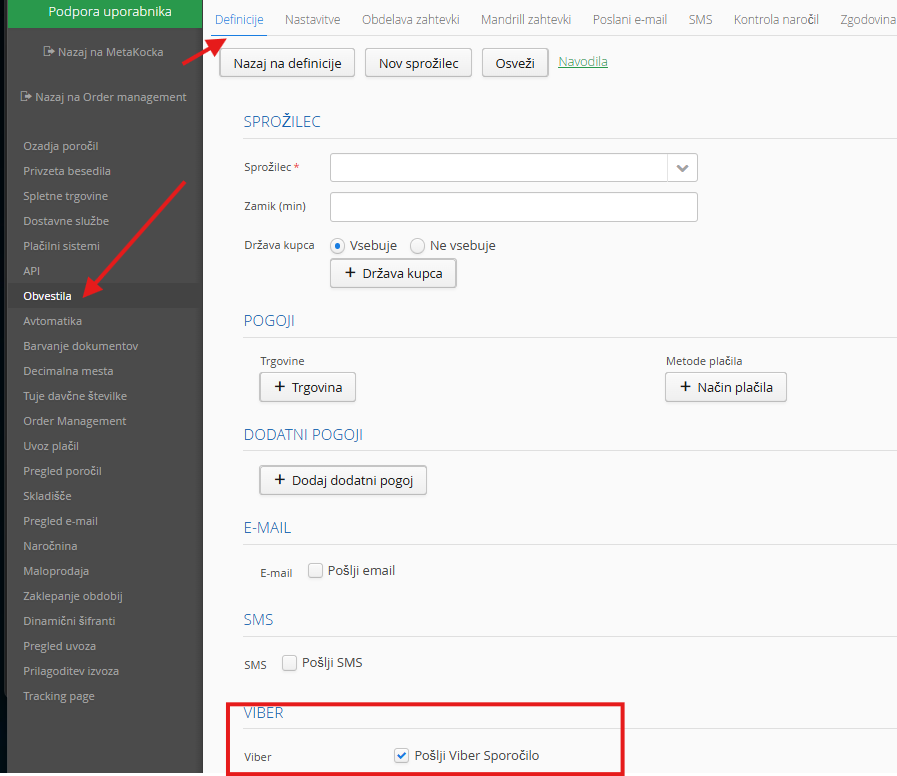Go back via Nazaj na MetaKocka
The image size is (897, 776).
(110, 52)
